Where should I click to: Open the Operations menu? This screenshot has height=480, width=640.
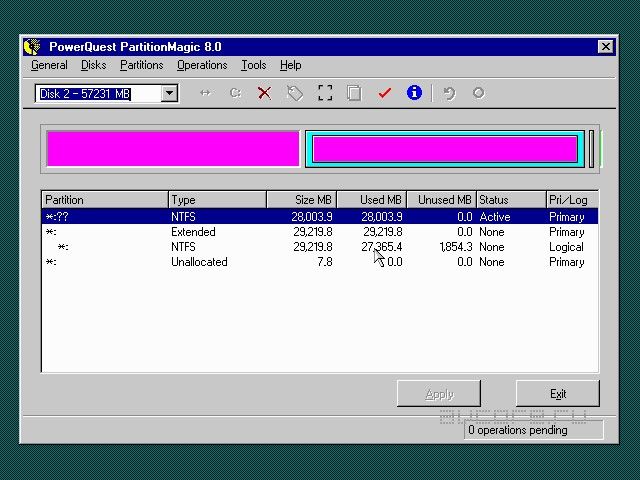click(202, 65)
